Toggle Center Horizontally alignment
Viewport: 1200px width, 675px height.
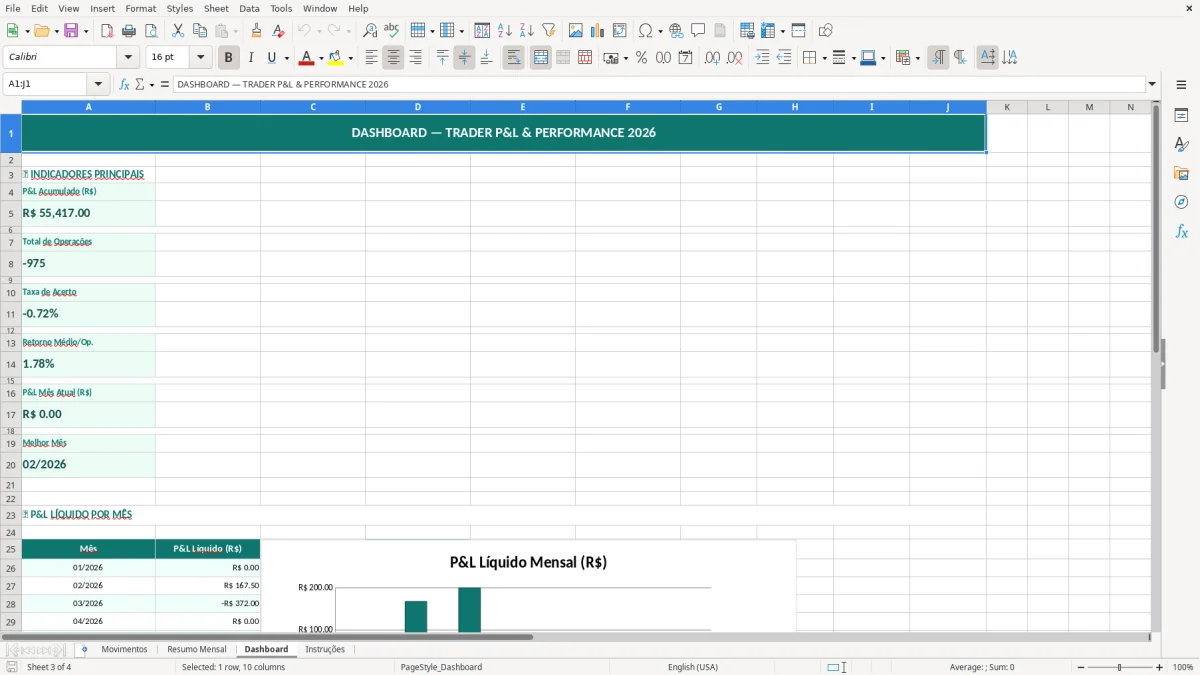[x=393, y=58]
